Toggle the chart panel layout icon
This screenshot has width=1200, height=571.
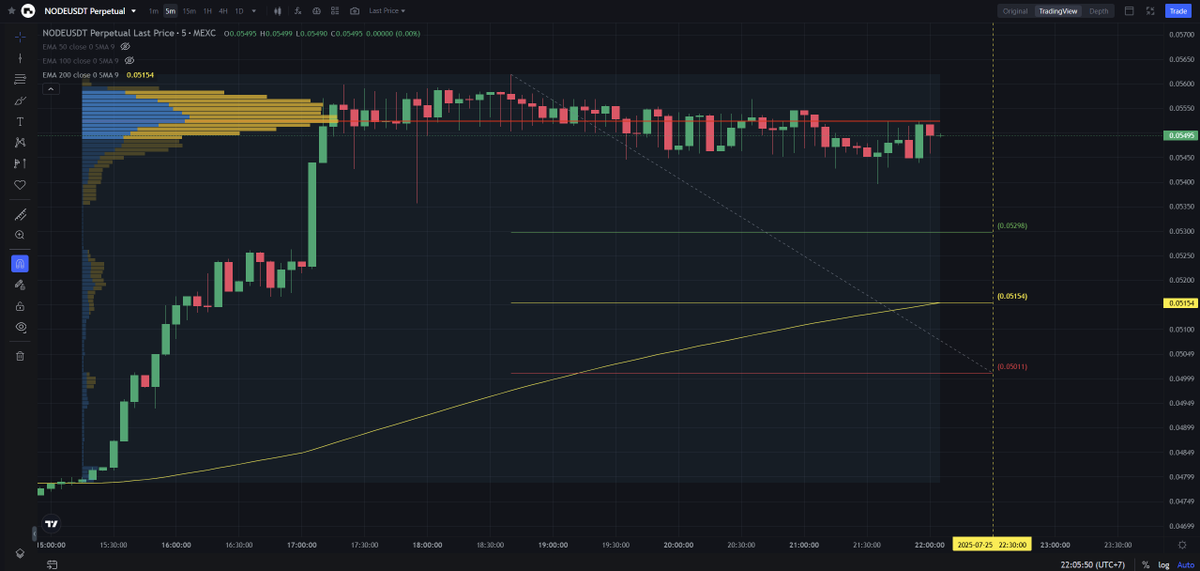[1129, 11]
